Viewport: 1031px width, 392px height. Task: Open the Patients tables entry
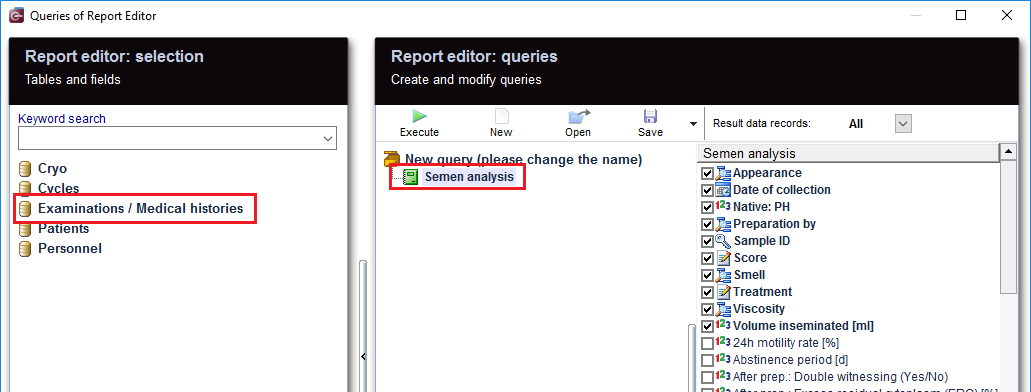point(64,229)
